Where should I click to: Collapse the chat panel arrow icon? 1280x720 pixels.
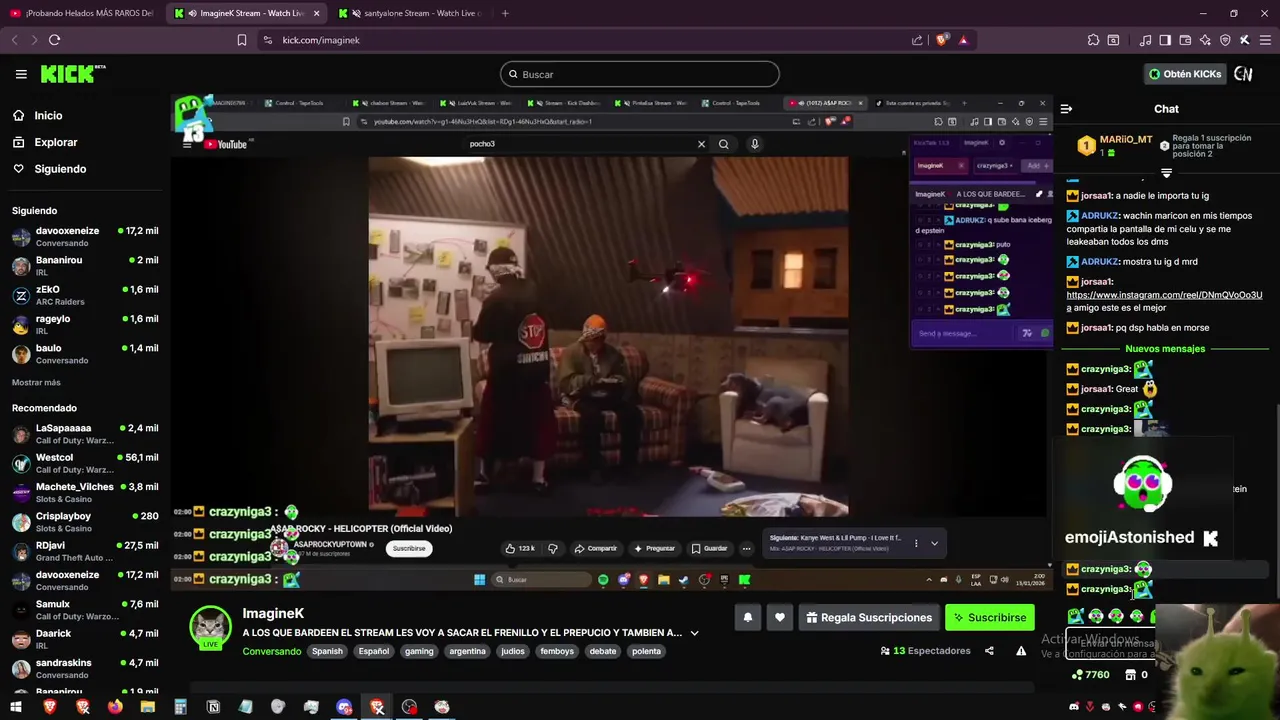pyautogui.click(x=1066, y=108)
